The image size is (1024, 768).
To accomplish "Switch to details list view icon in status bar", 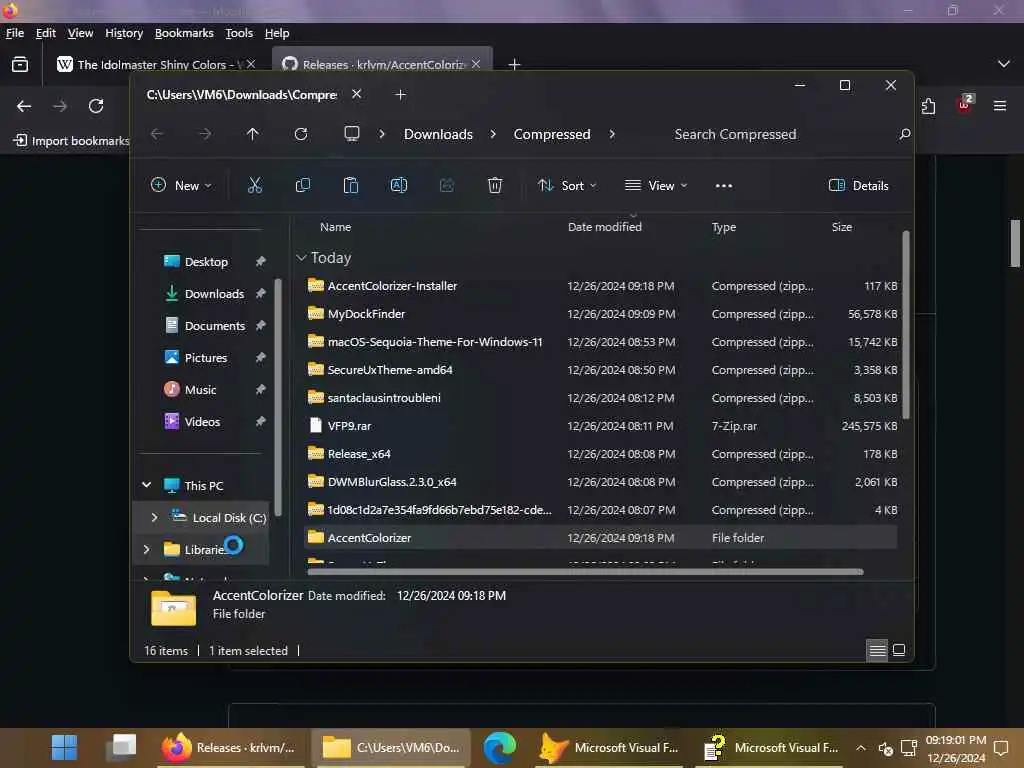I will click(x=877, y=650).
